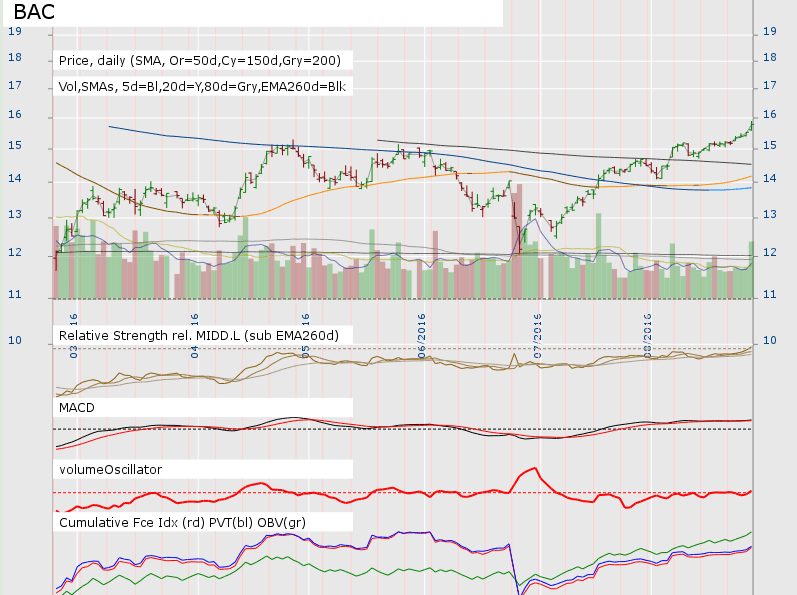This screenshot has height=595, width=797.
Task: Click price value 11 on left axis
Action: point(15,295)
